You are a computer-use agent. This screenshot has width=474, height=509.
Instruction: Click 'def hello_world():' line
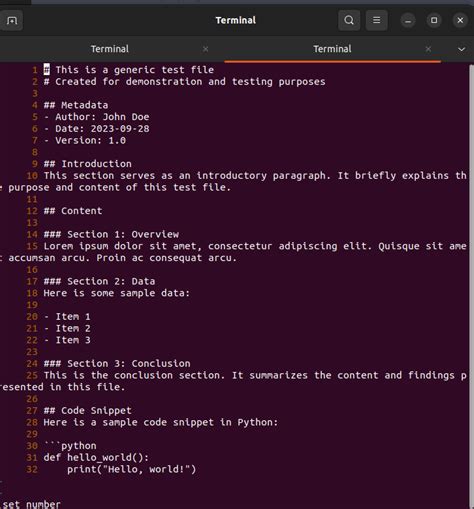[96, 457]
